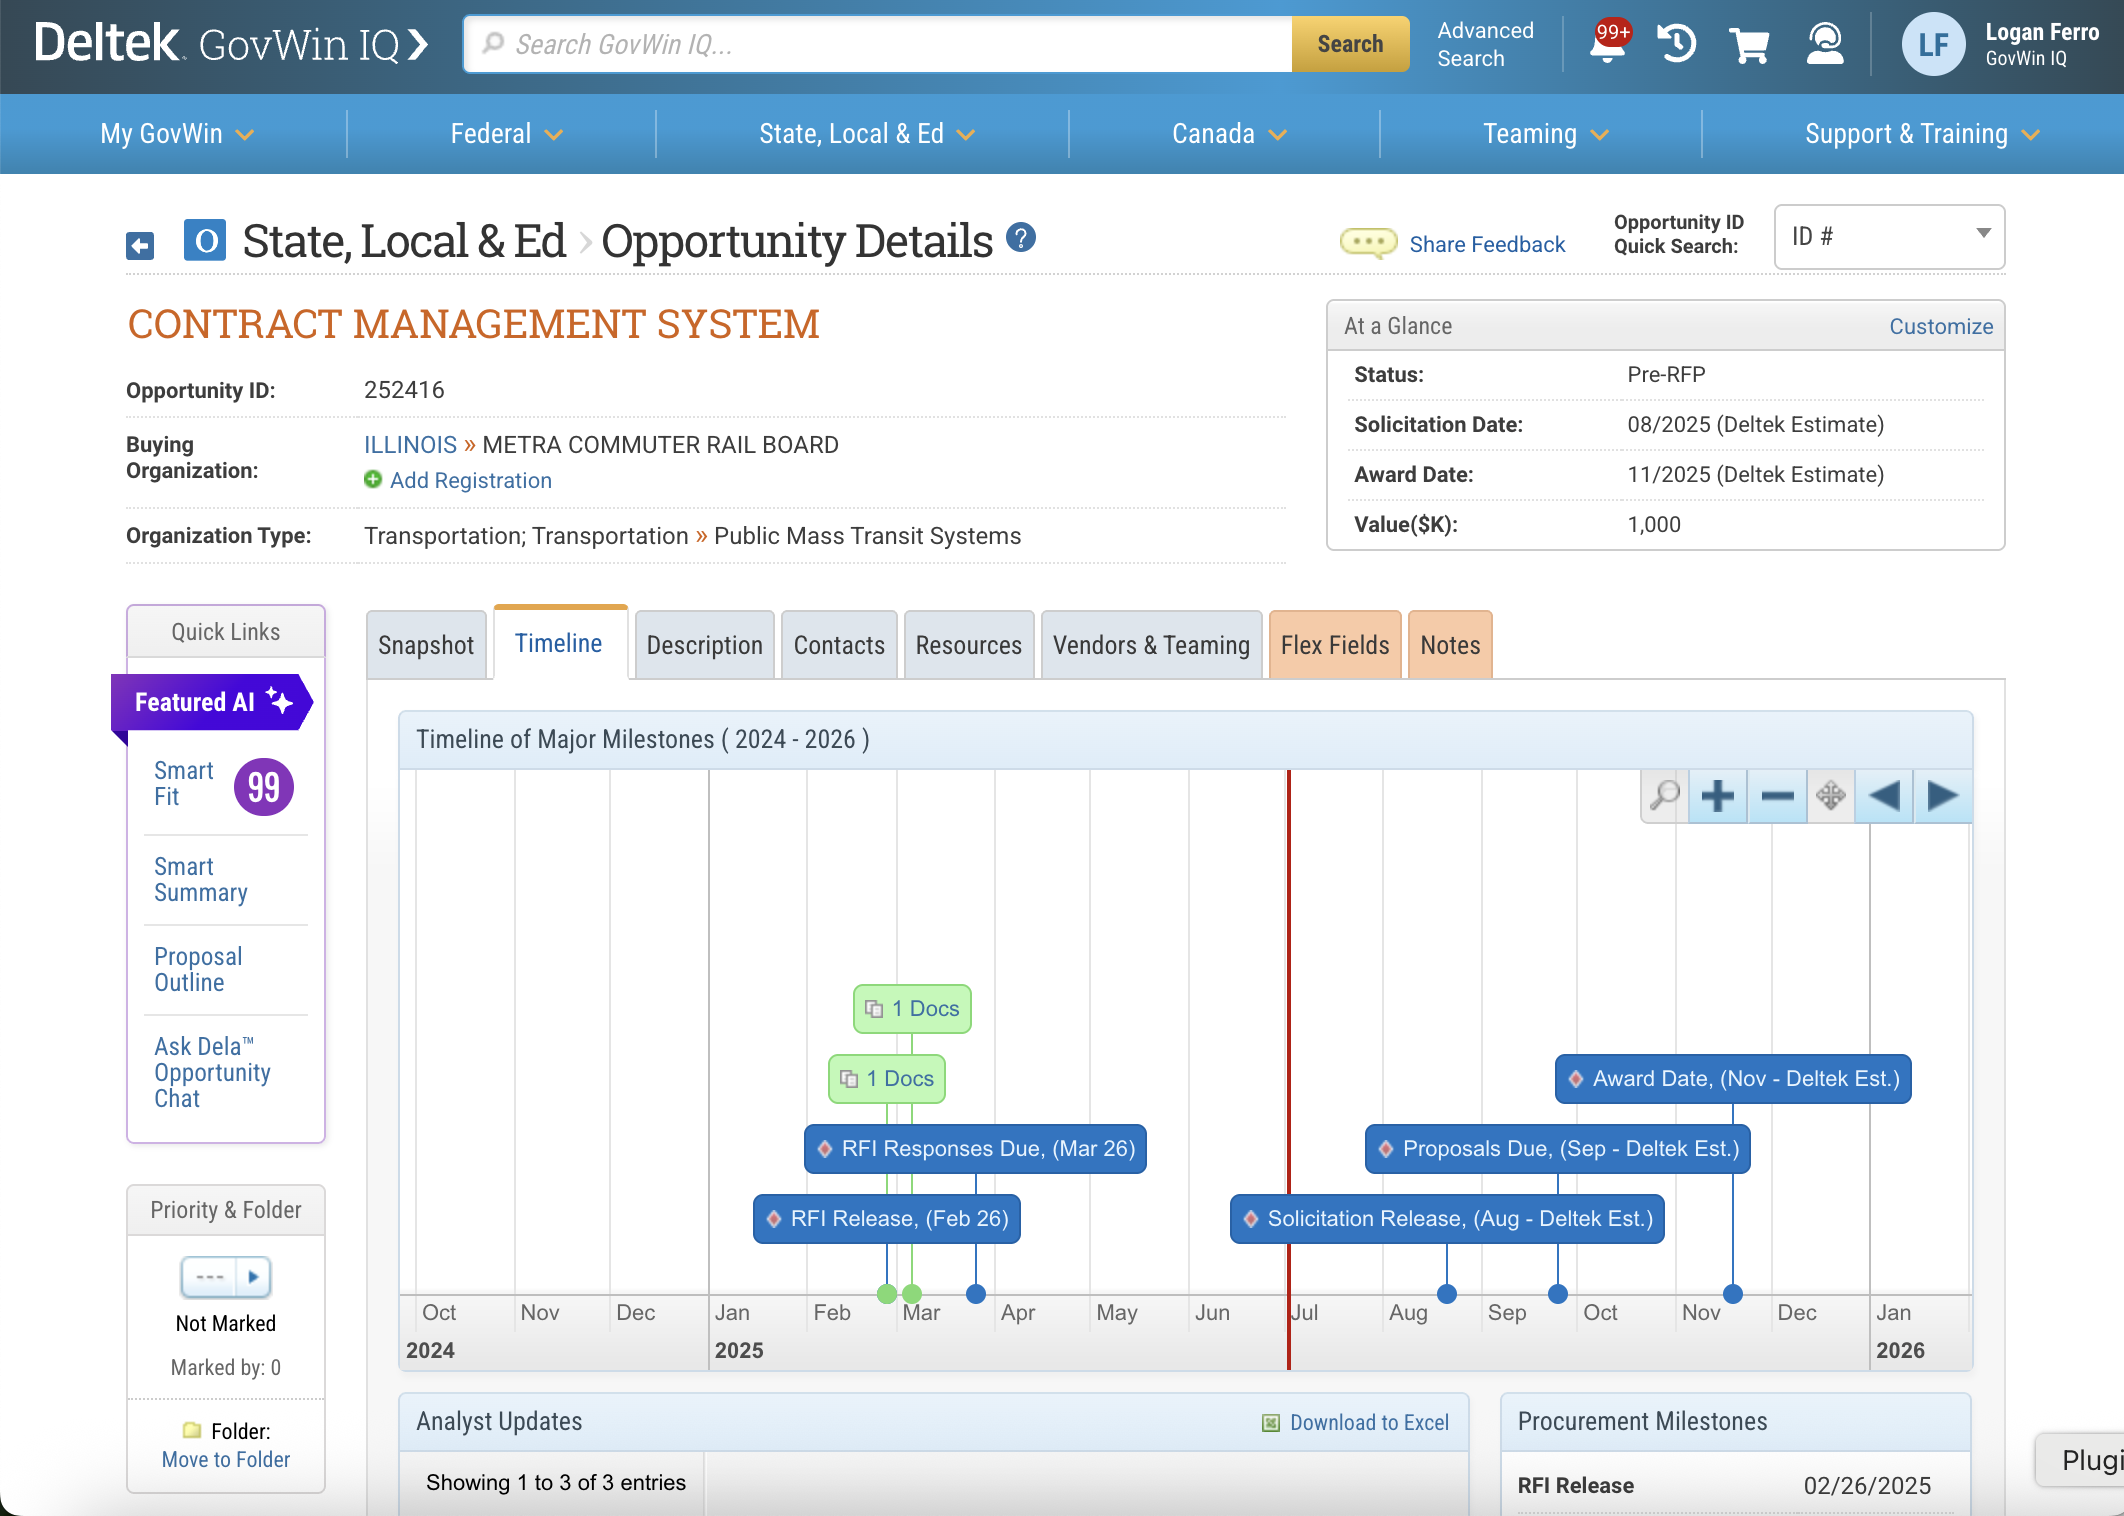Open the Vendors & Teaming tab
The height and width of the screenshot is (1516, 2124).
1152,646
